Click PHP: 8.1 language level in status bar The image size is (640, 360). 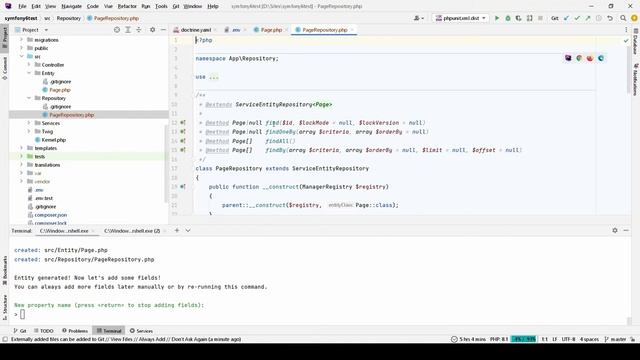[499, 339]
